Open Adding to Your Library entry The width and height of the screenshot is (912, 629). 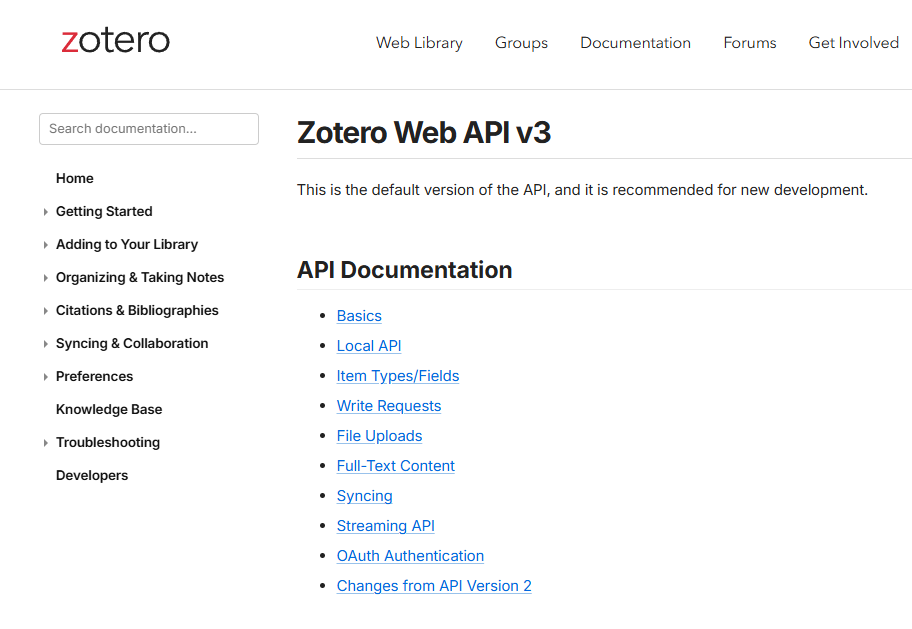[127, 244]
